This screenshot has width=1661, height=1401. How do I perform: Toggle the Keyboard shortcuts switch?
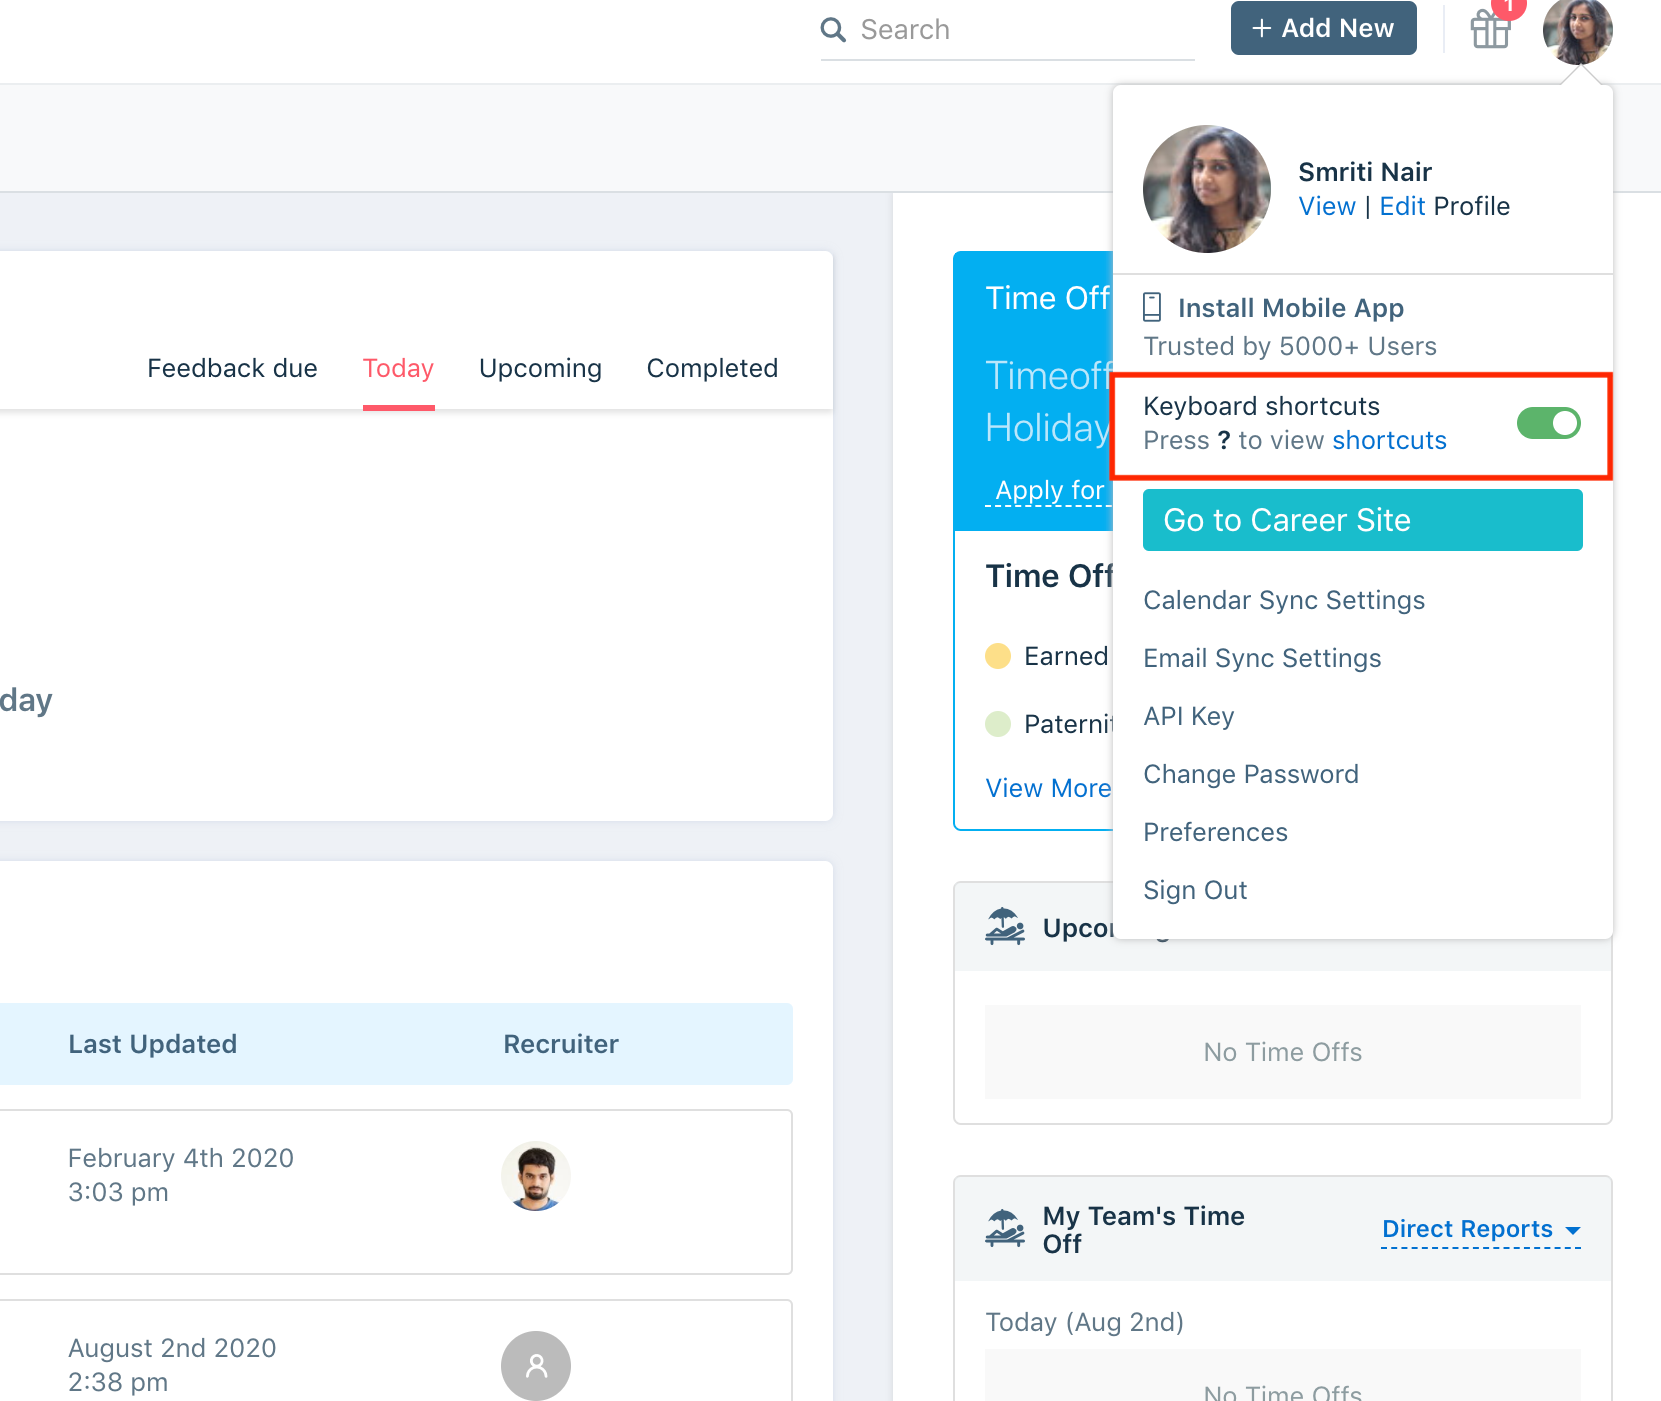1548,423
